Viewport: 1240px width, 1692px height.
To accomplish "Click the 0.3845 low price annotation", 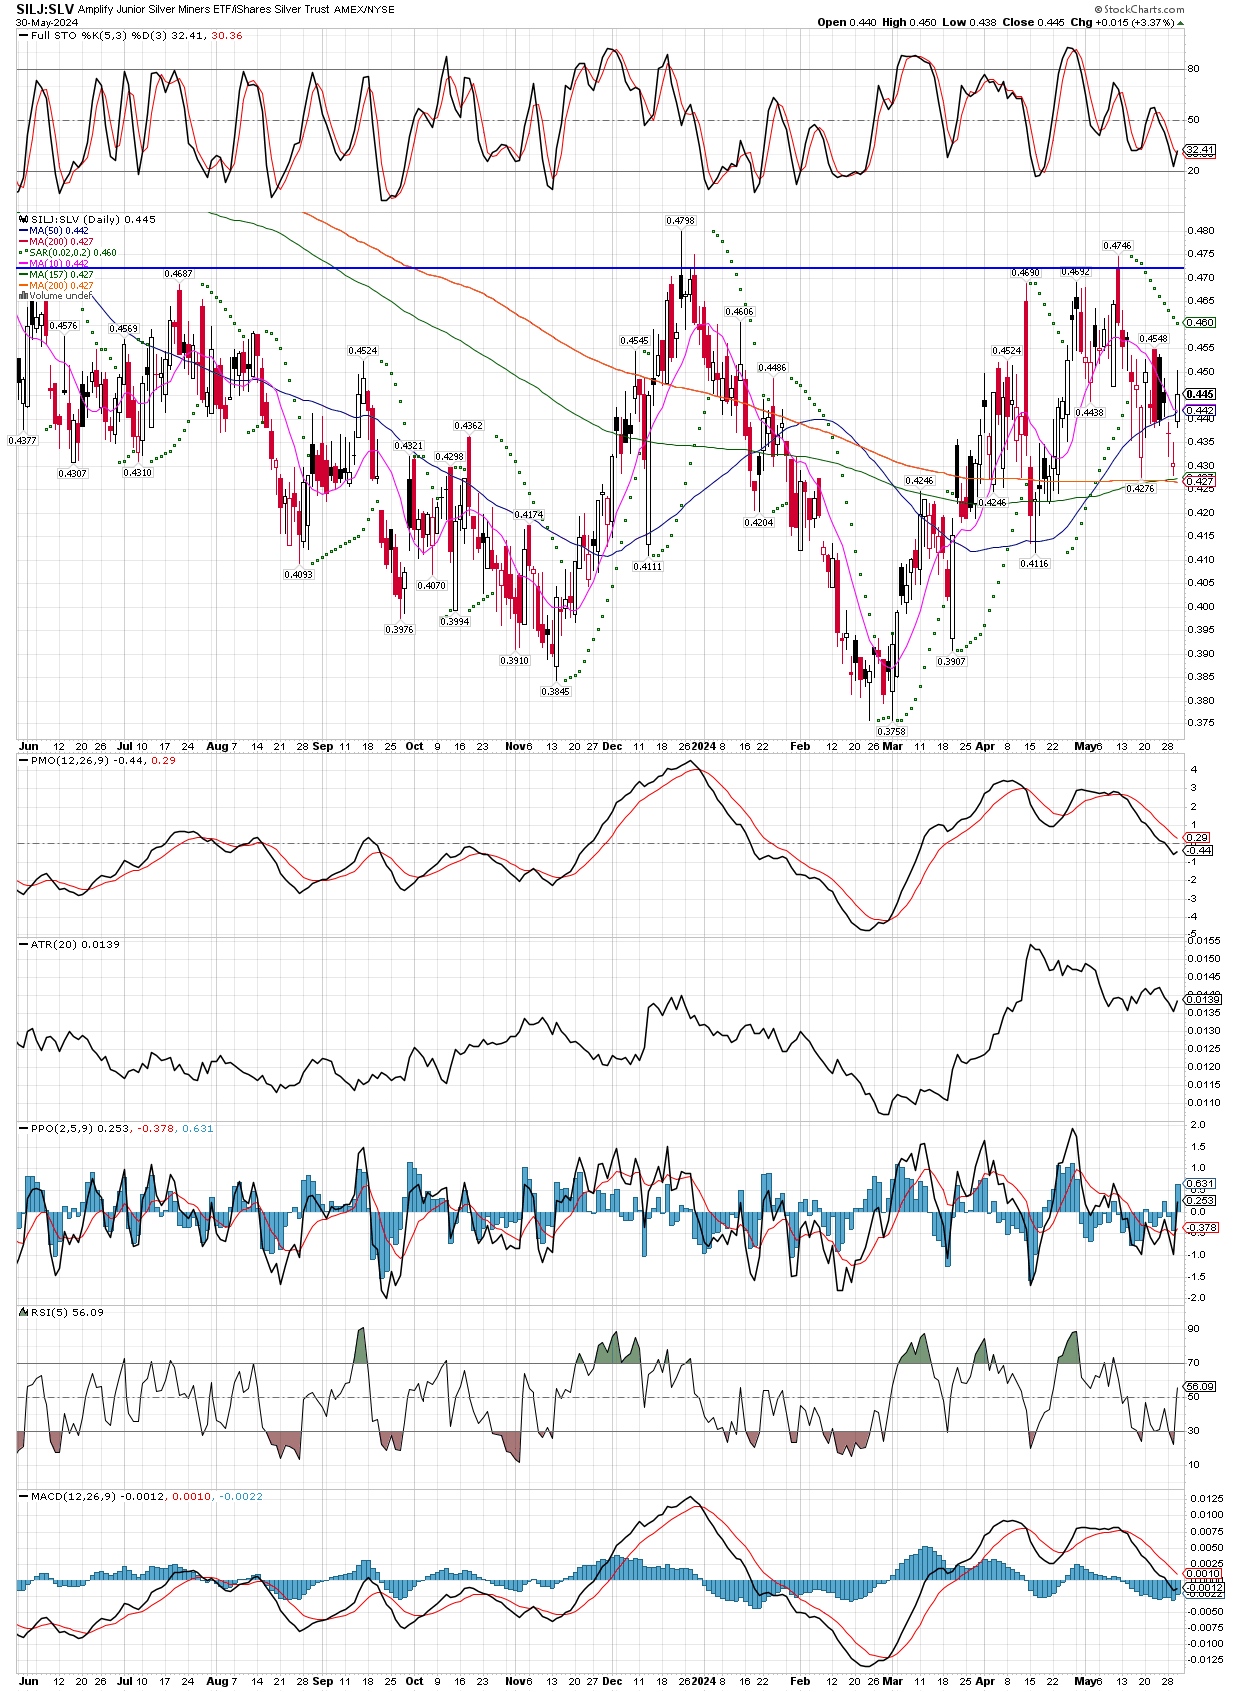I will [x=555, y=692].
